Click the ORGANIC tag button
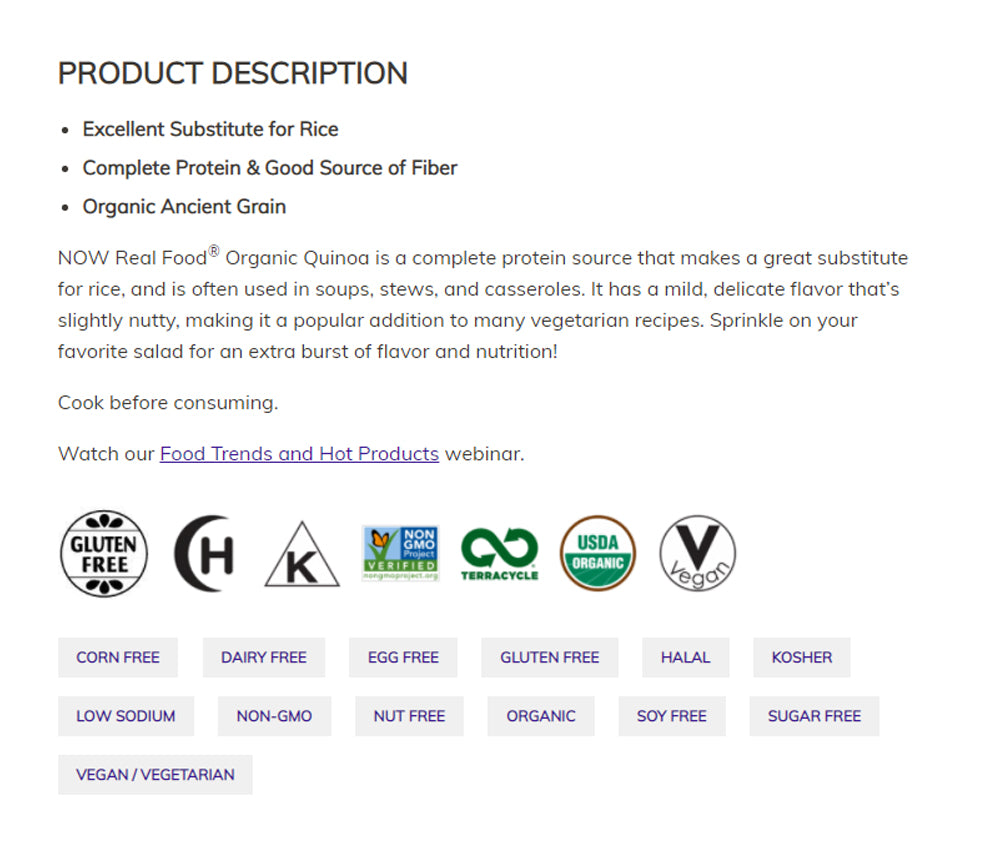The image size is (1000, 850). click(x=541, y=716)
